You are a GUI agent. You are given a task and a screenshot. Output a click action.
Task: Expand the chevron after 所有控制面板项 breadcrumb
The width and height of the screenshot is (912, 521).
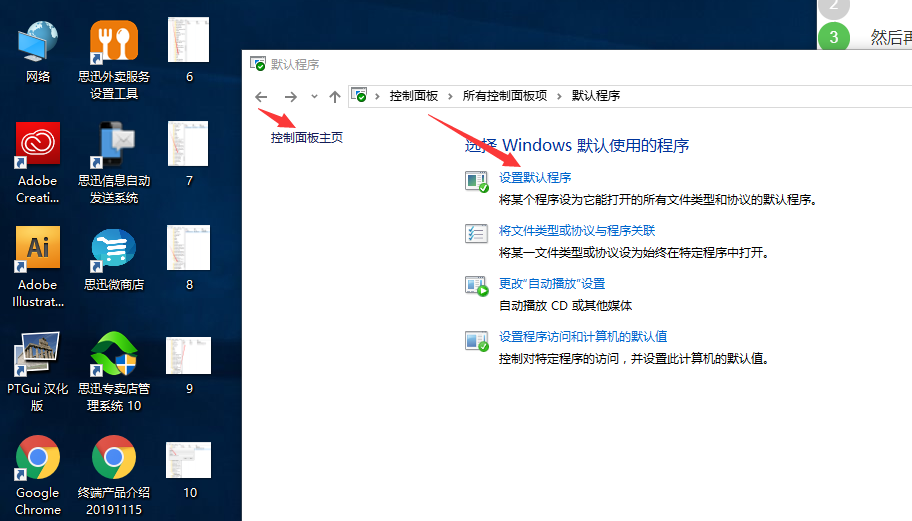559,96
